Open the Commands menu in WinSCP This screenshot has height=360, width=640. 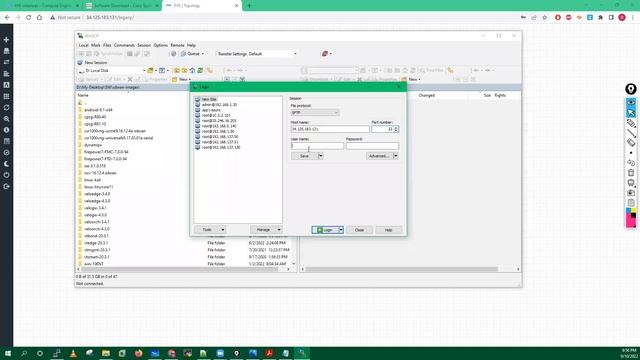(x=124, y=45)
